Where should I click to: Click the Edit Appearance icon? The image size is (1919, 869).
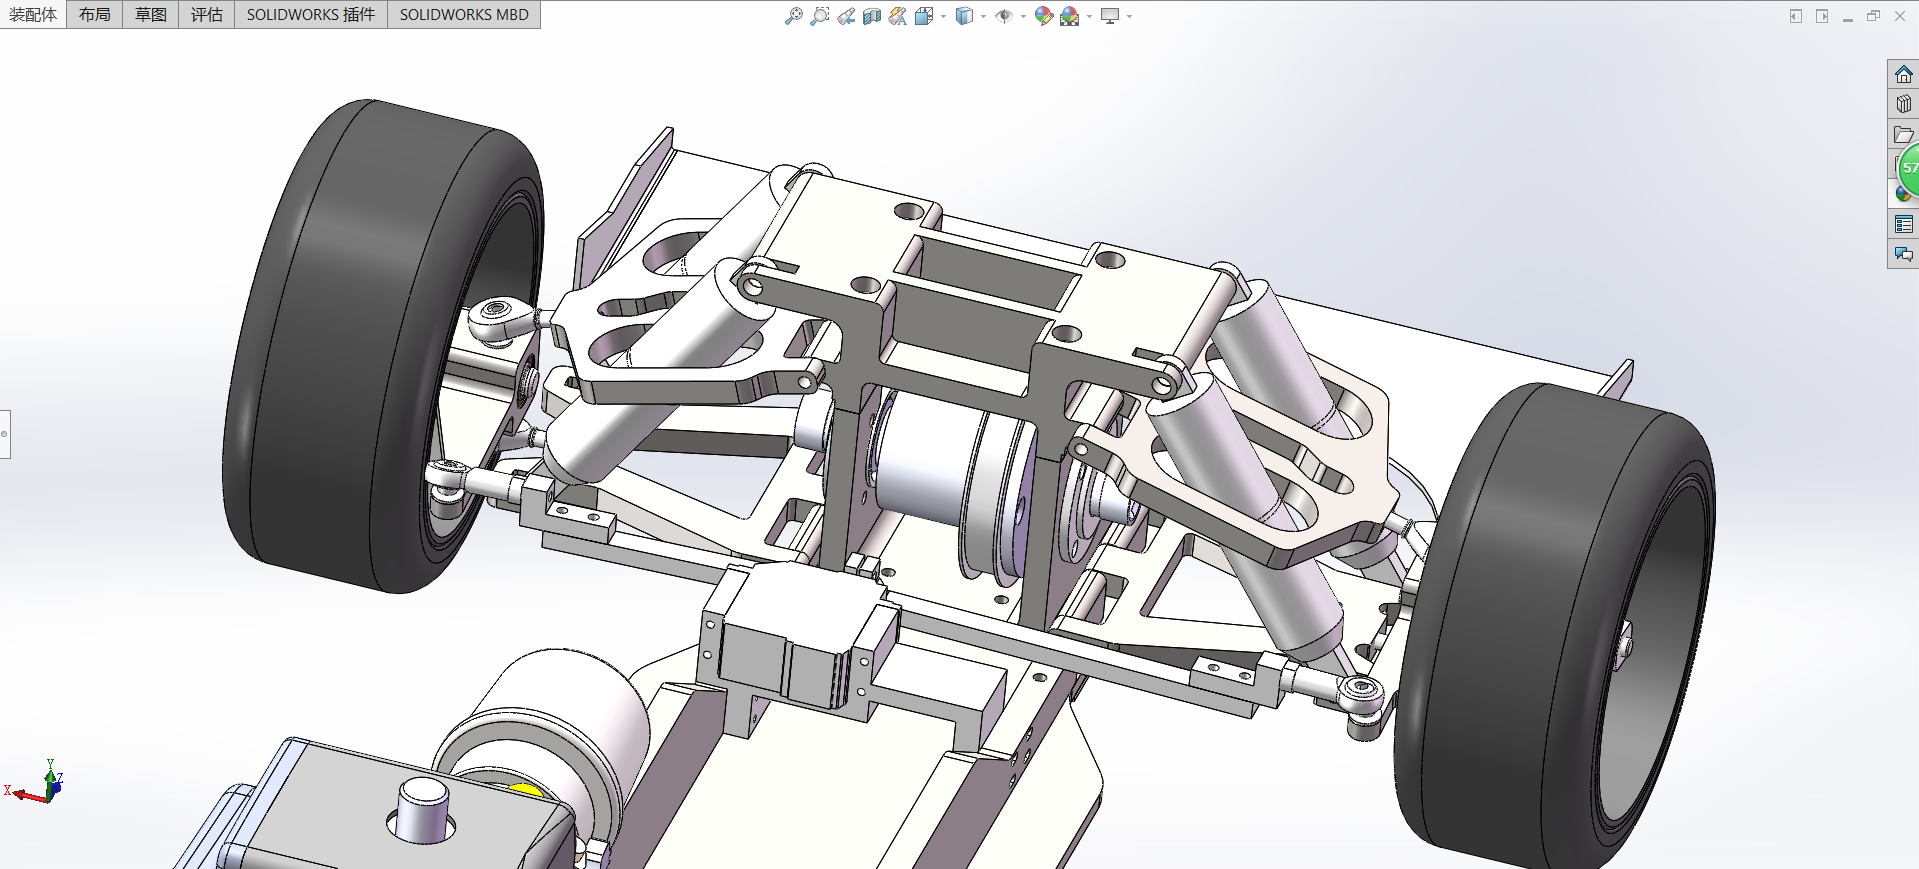[x=1043, y=16]
